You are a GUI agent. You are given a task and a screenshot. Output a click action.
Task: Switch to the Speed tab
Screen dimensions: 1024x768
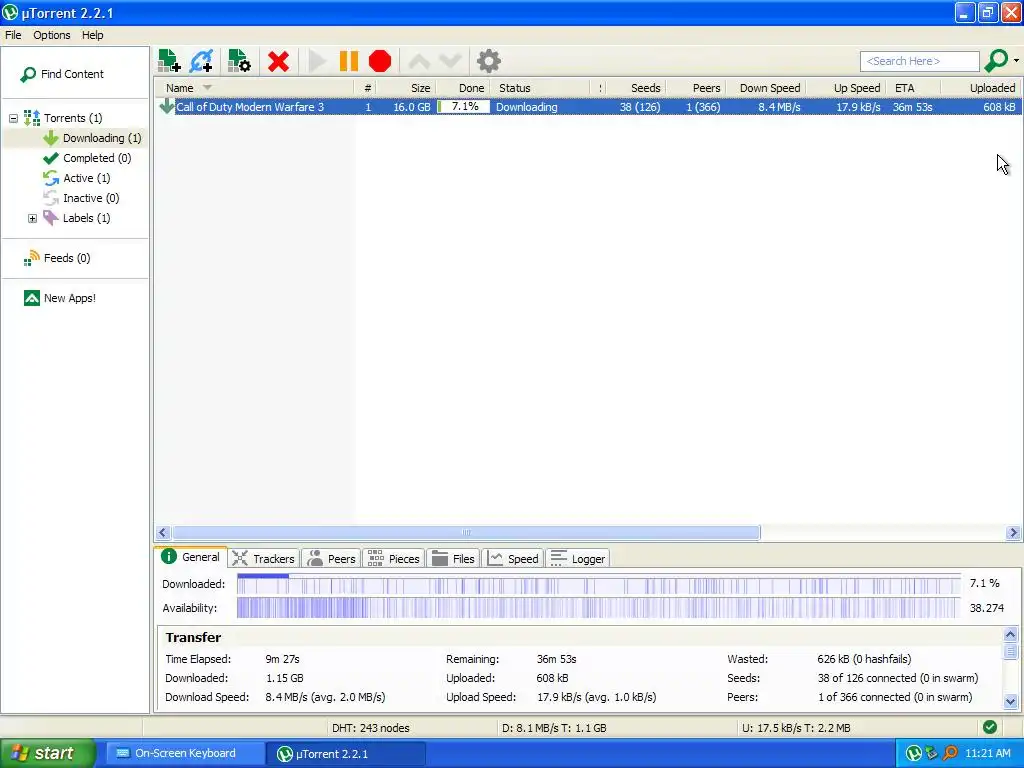tap(513, 559)
